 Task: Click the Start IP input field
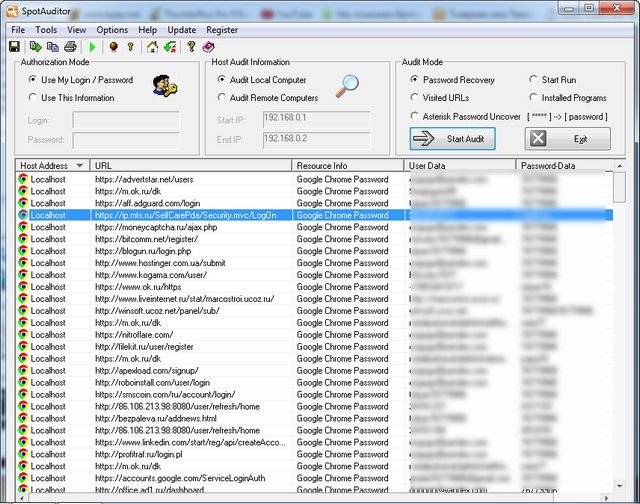click(x=317, y=120)
